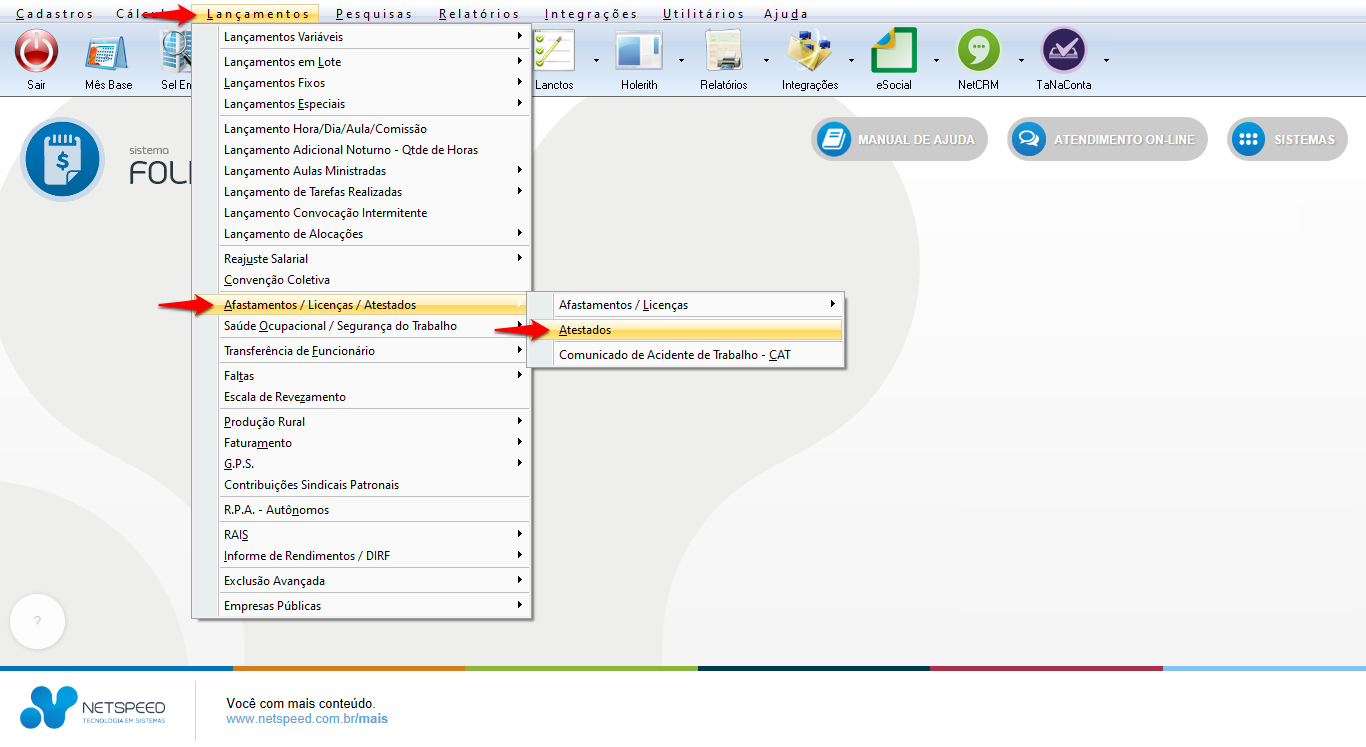Click the Relatórios printer icon
Image resolution: width=1366 pixels, height=747 pixels.
(x=724, y=52)
